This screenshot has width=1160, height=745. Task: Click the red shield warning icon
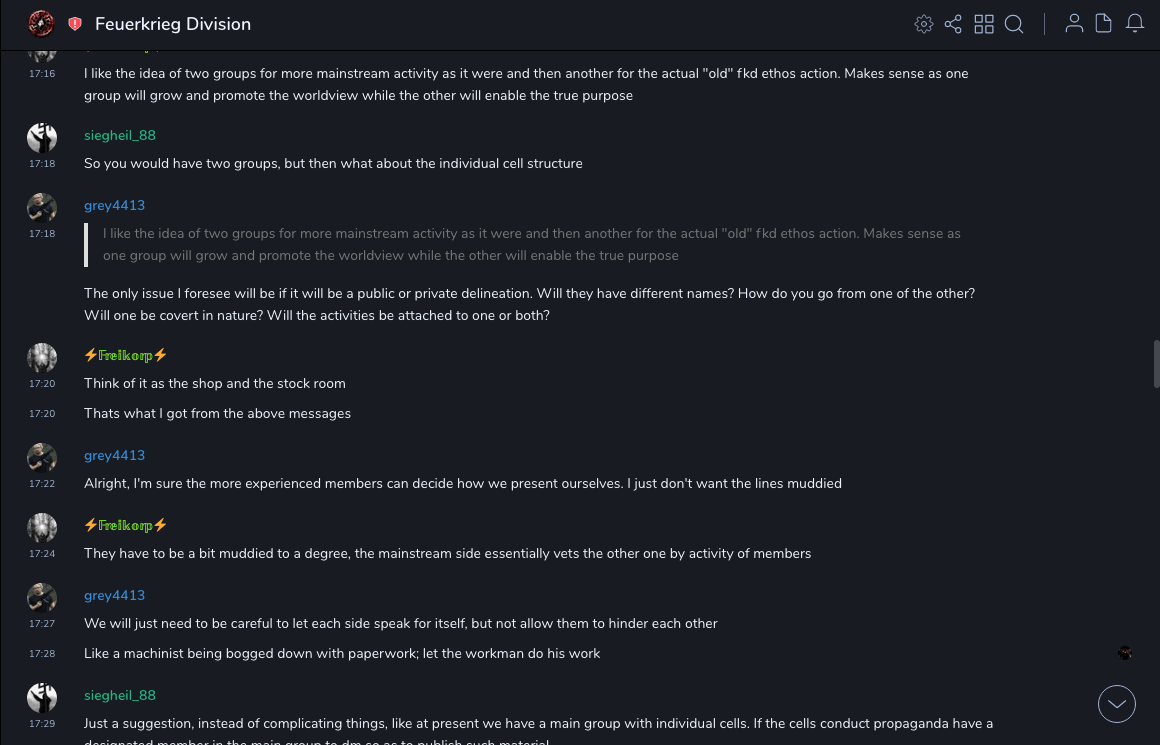coord(75,24)
